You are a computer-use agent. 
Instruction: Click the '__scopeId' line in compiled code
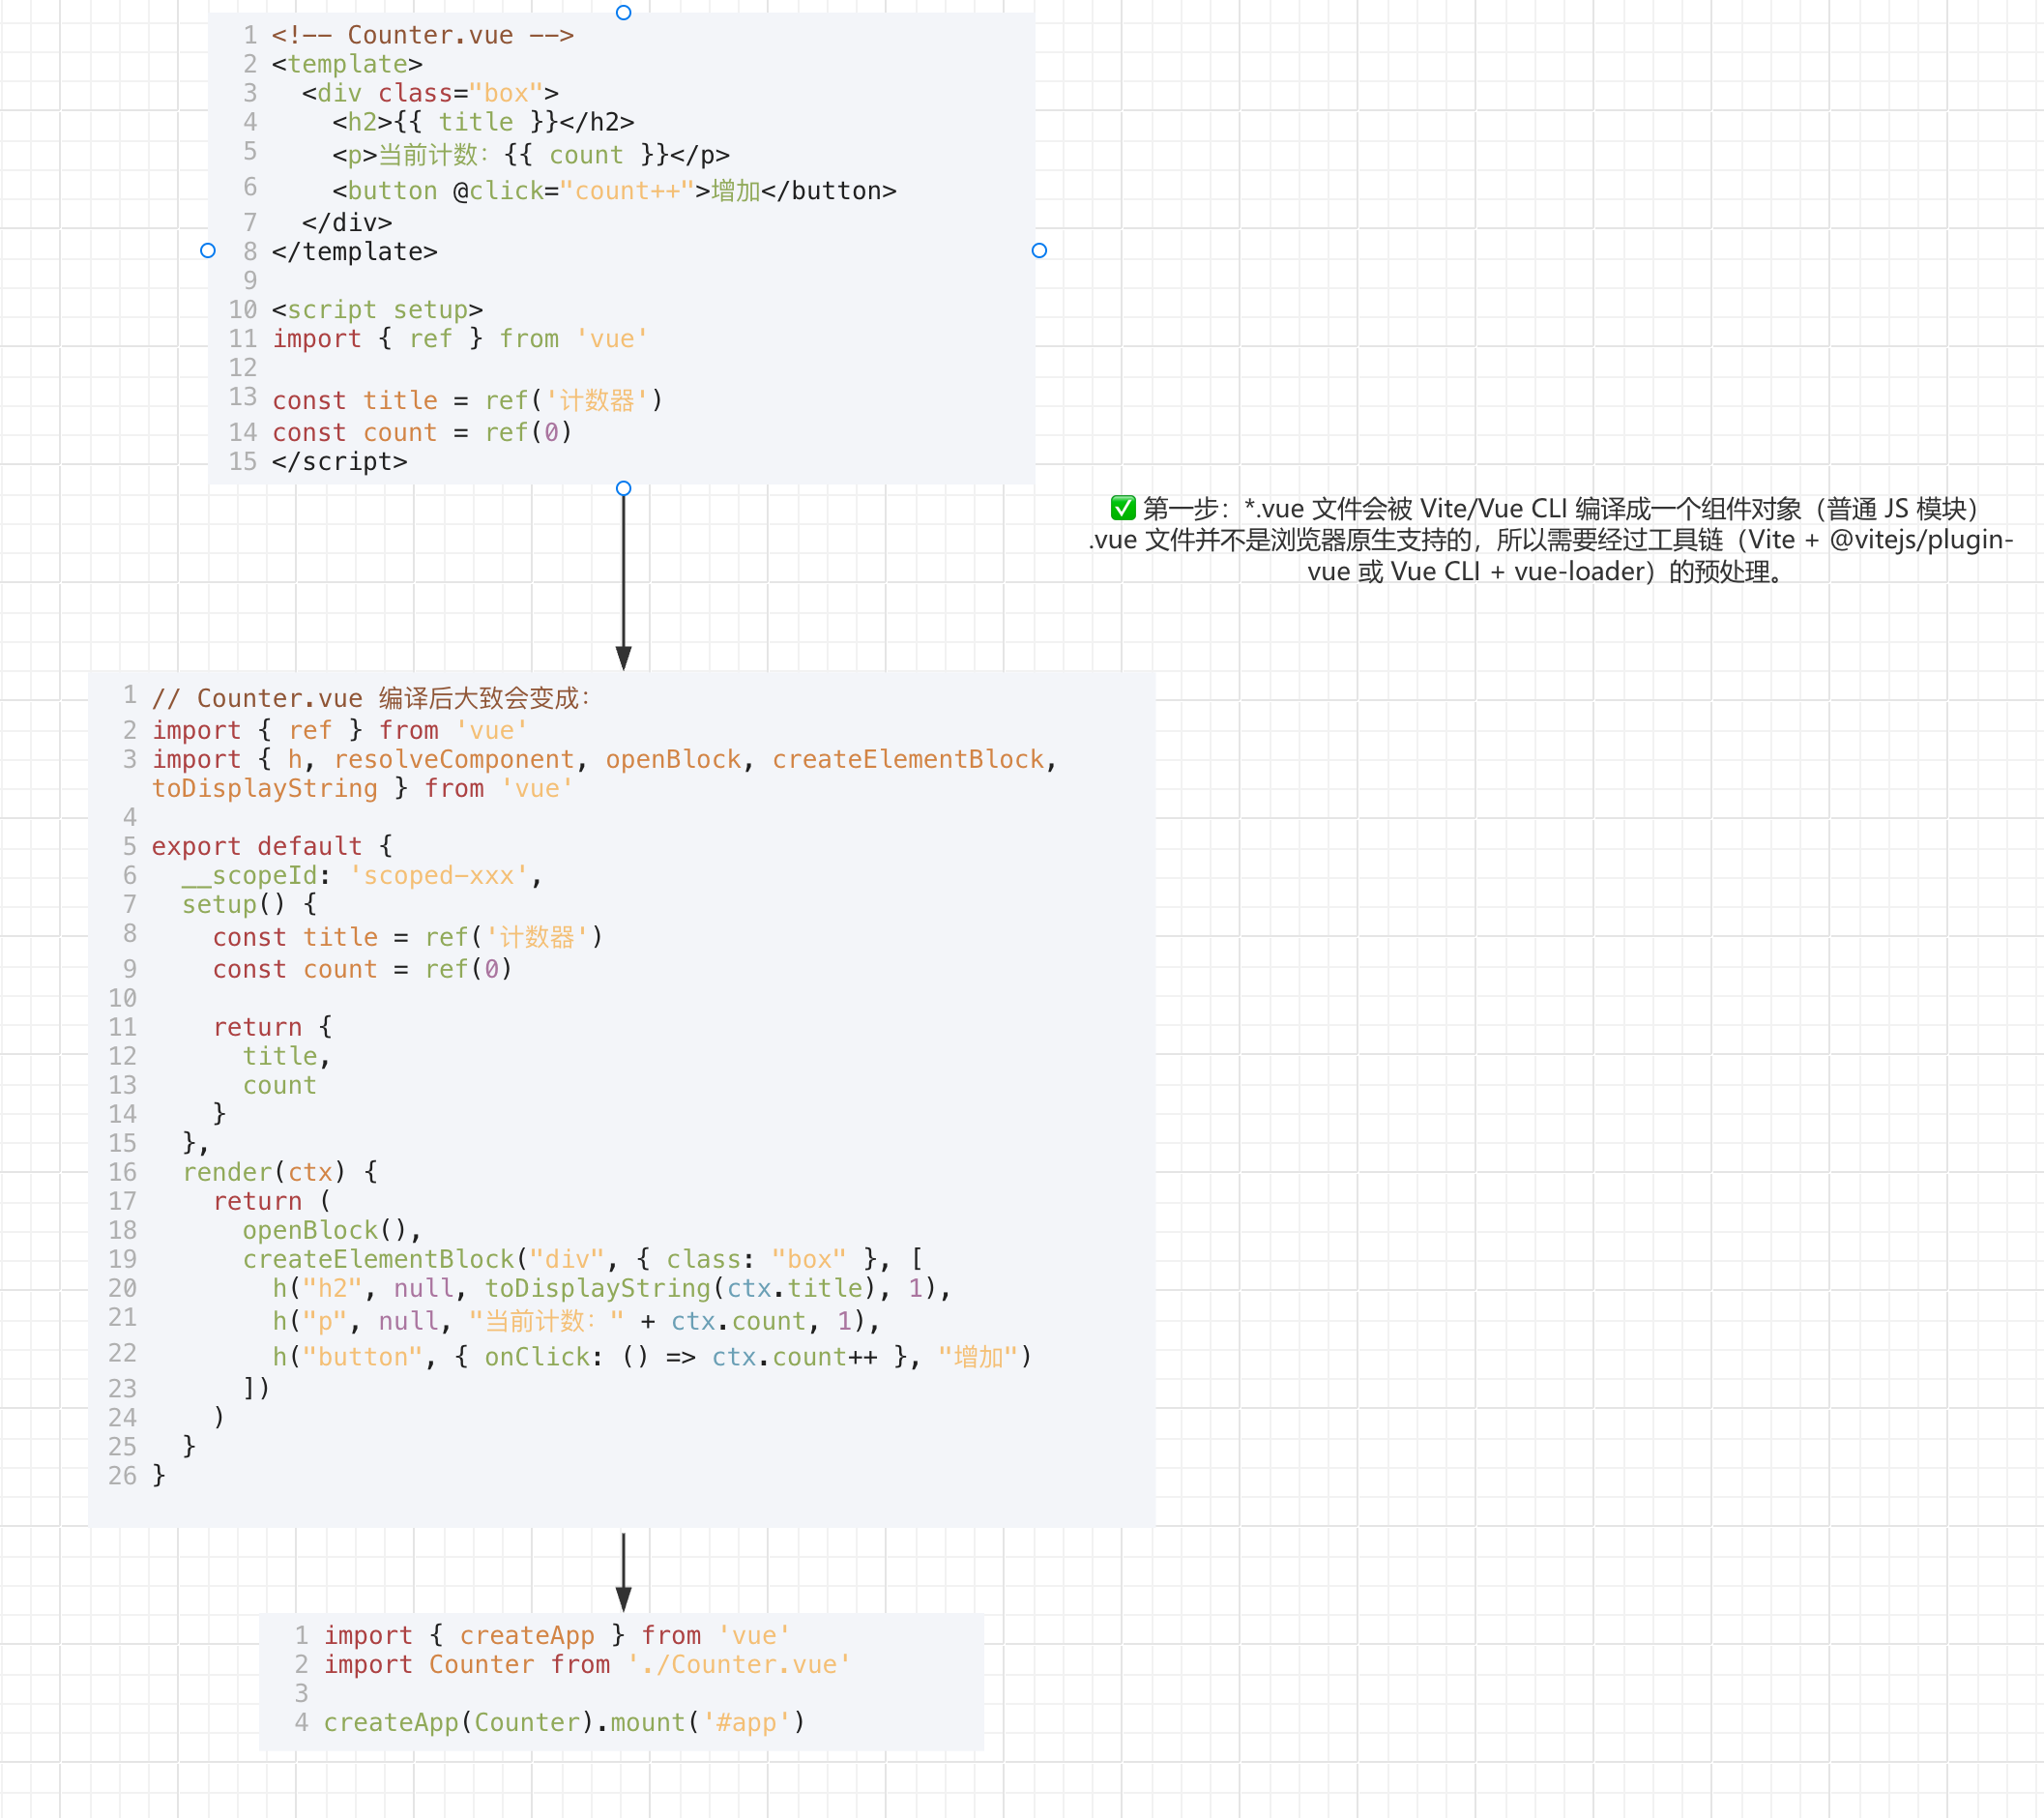[361, 875]
